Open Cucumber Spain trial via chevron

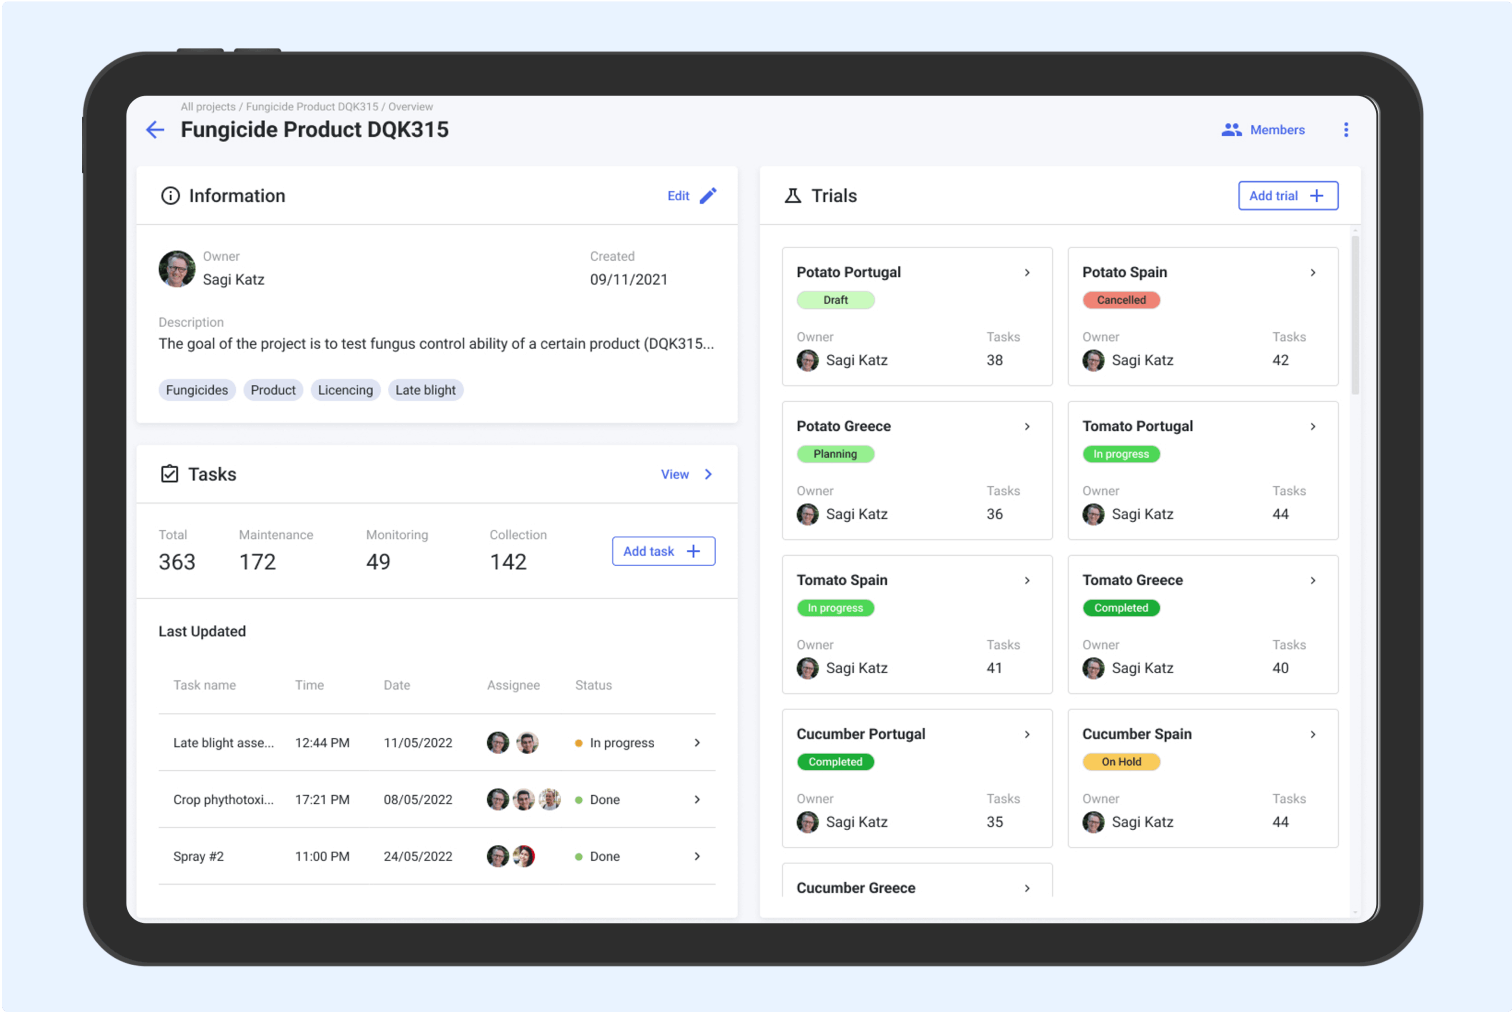click(1313, 735)
